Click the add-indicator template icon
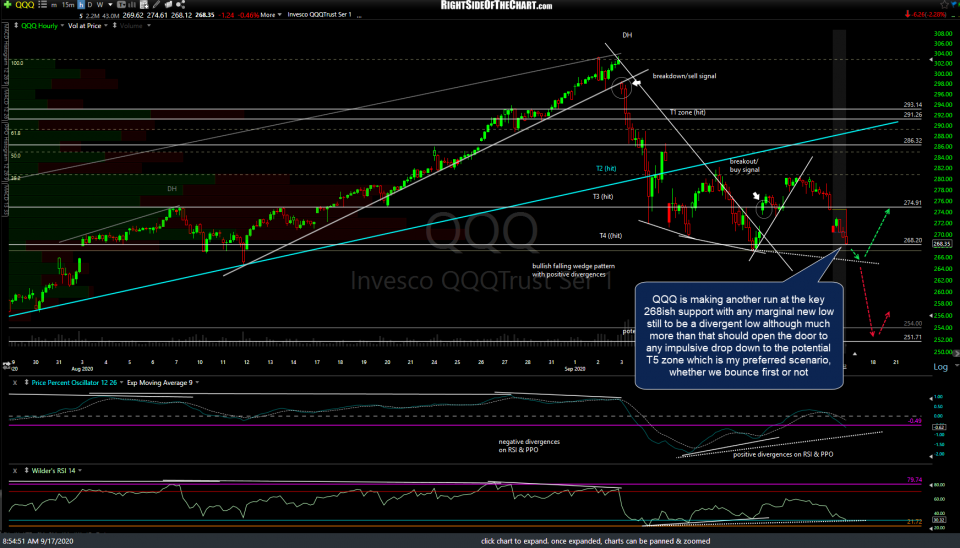 pos(144,5)
